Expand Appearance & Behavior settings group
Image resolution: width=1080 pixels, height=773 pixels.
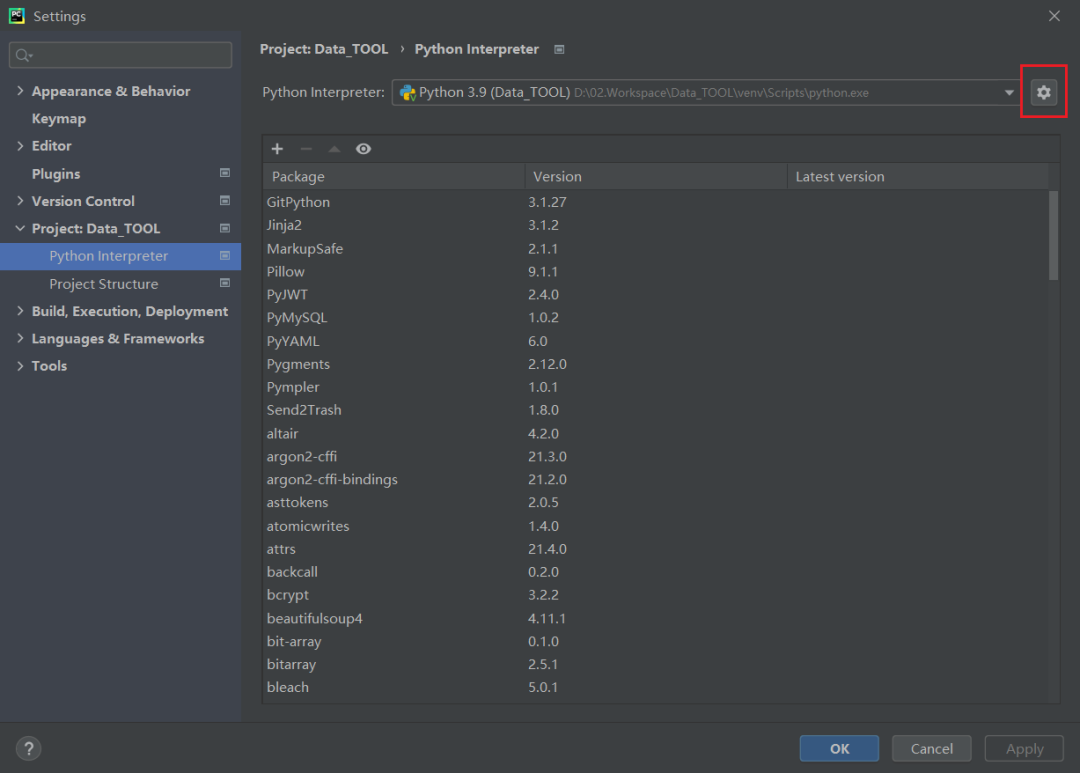pos(21,91)
